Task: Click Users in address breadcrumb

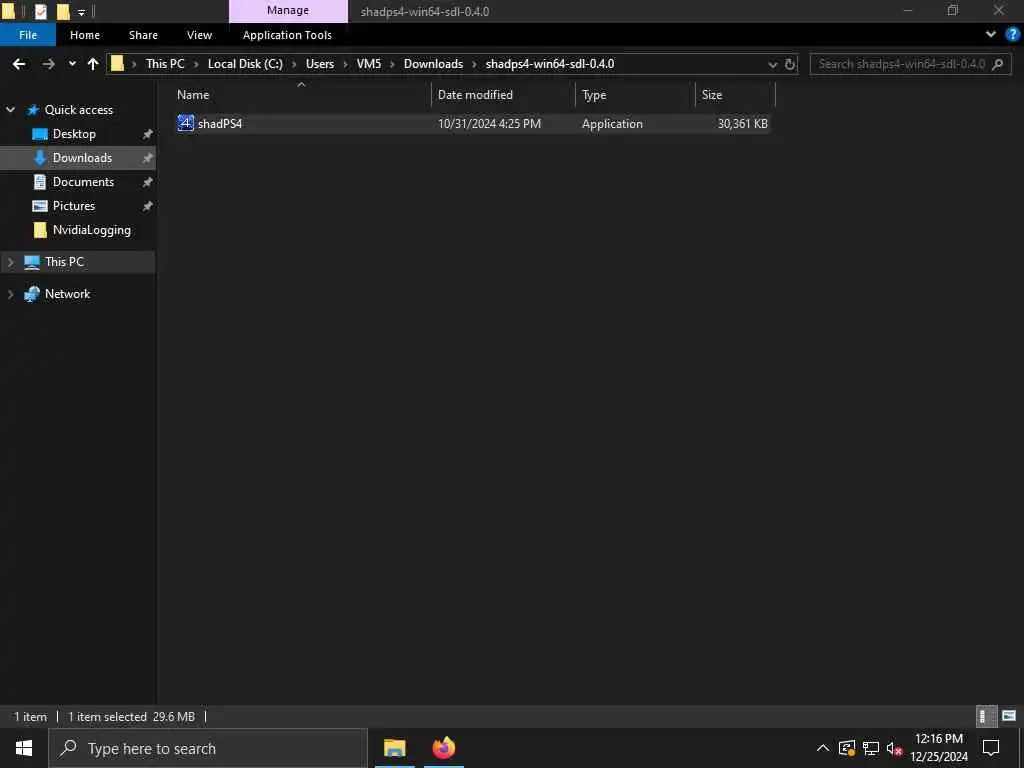Action: [320, 64]
